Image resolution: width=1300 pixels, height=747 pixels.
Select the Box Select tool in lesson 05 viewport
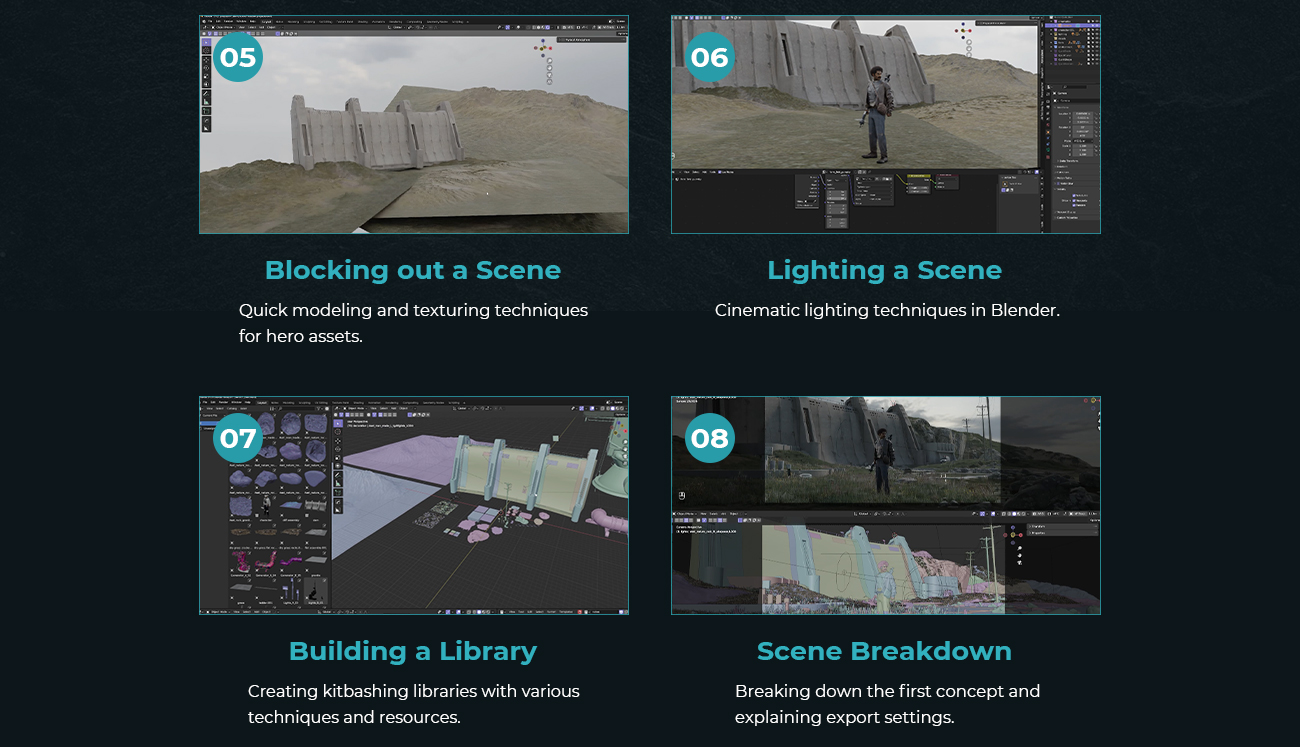[x=207, y=44]
